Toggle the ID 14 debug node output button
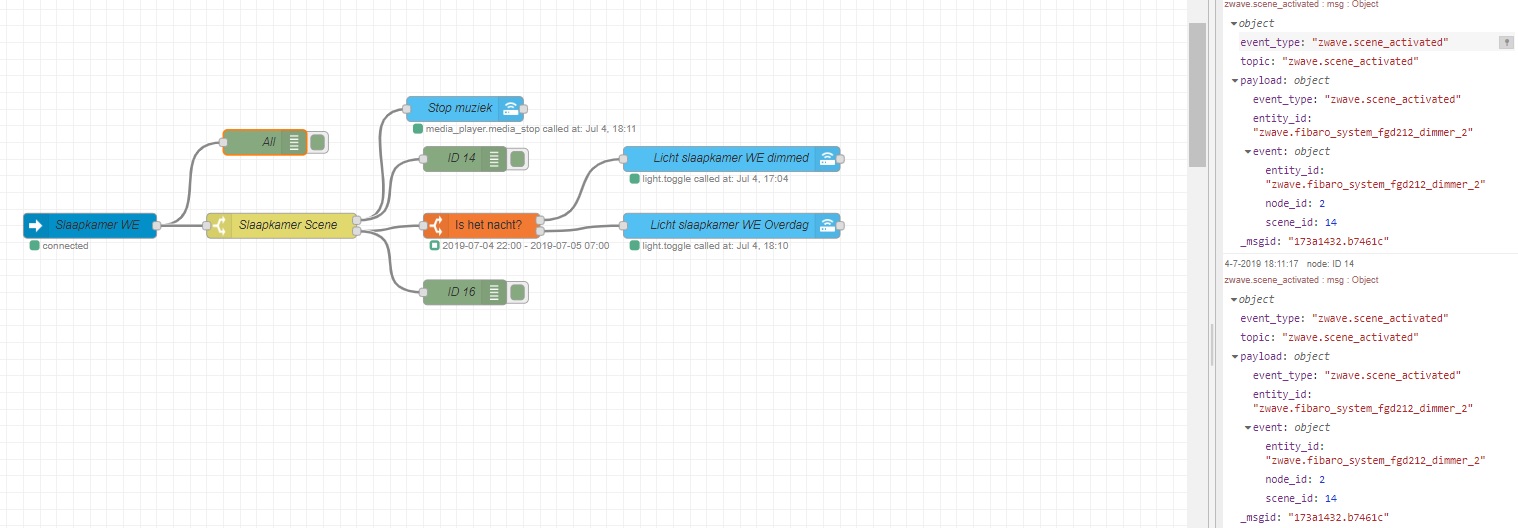The height and width of the screenshot is (528, 1518). [517, 158]
